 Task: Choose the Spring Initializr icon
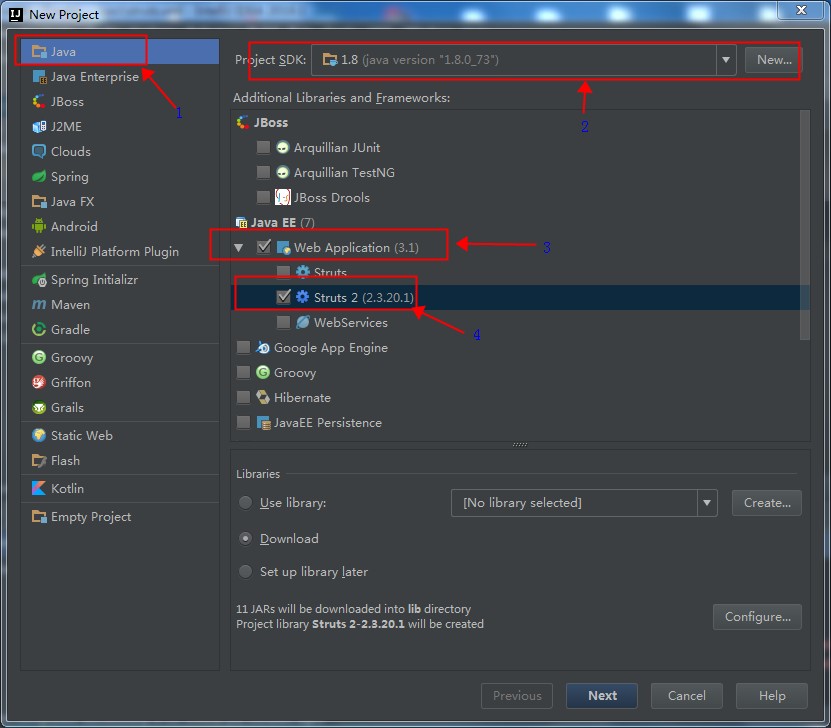[x=39, y=279]
